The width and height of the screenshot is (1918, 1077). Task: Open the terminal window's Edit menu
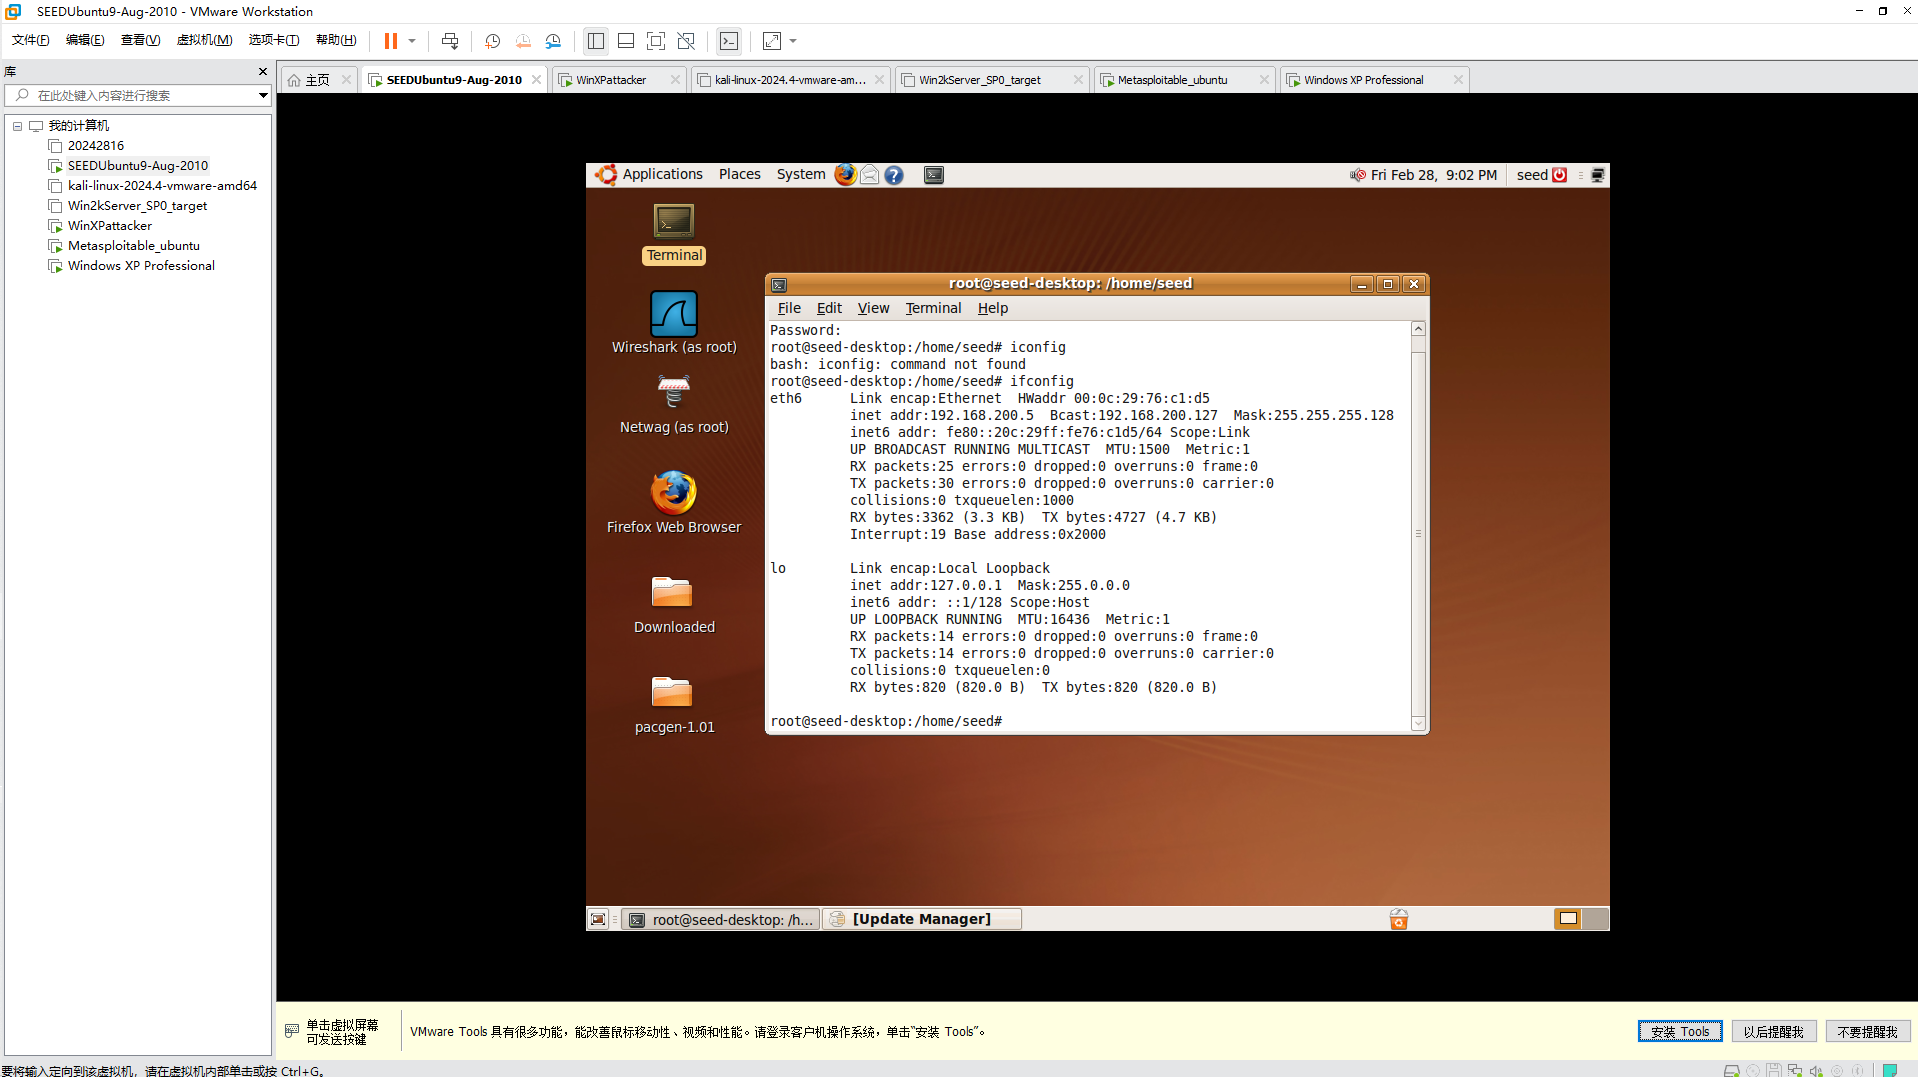click(x=829, y=308)
